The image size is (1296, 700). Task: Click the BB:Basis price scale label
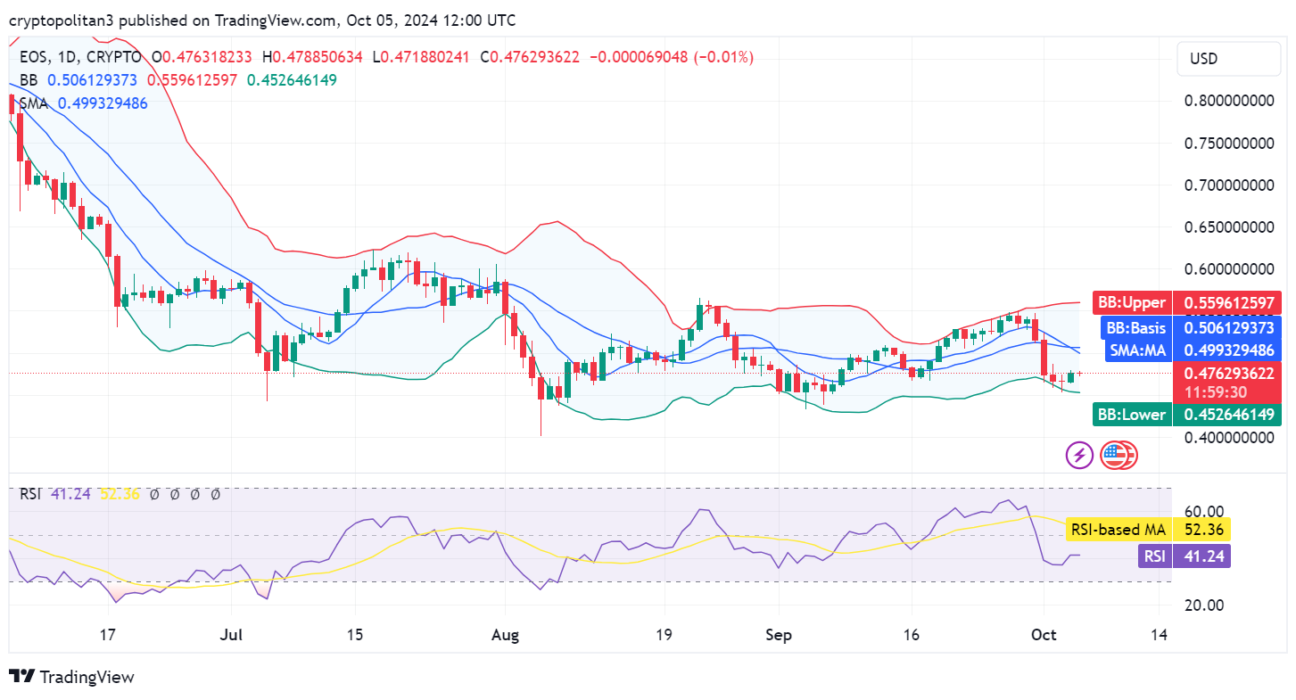[1135, 328]
